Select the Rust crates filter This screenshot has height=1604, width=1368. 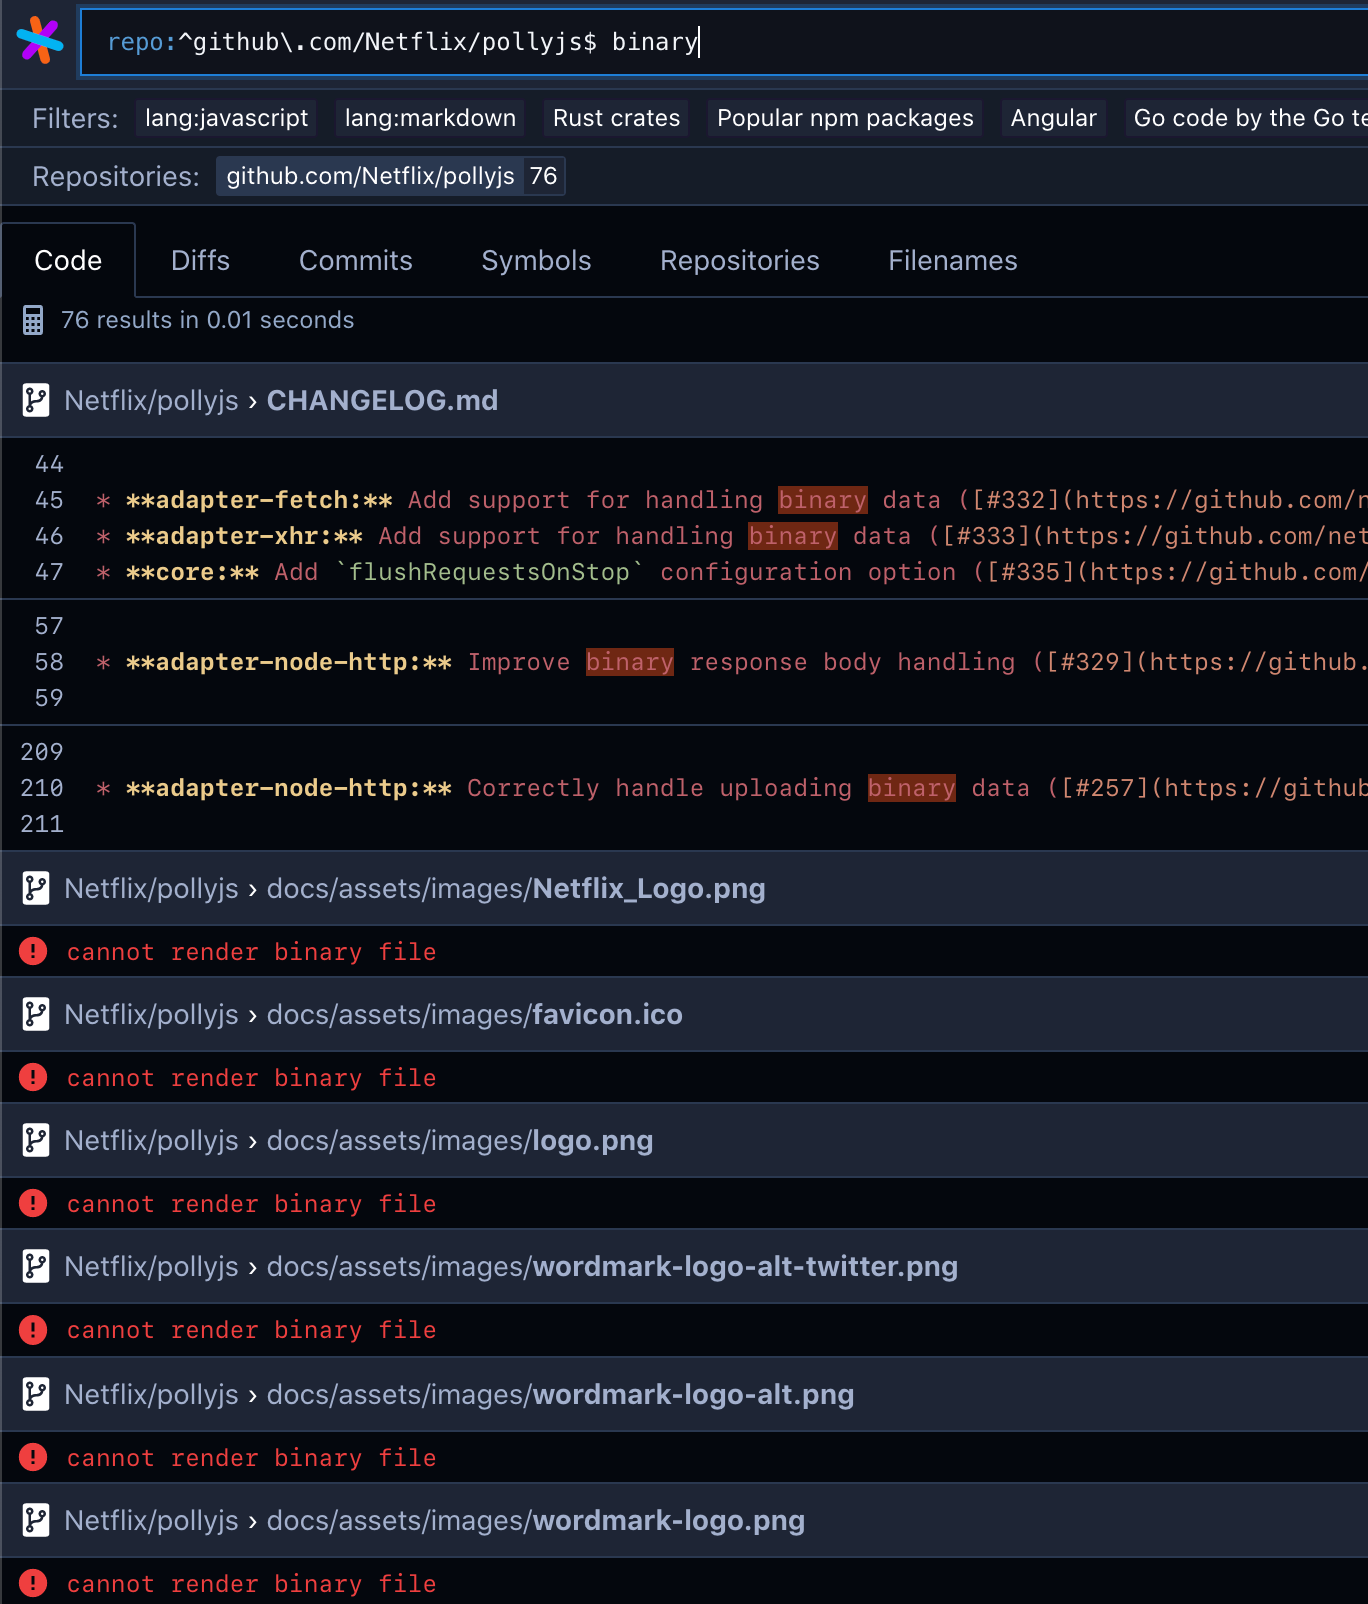click(x=616, y=118)
